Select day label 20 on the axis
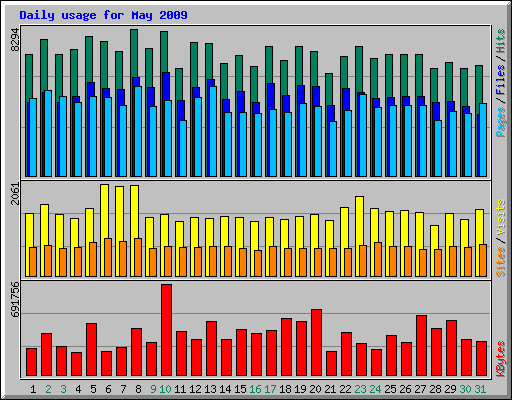This screenshot has width=512, height=400. click(x=315, y=389)
